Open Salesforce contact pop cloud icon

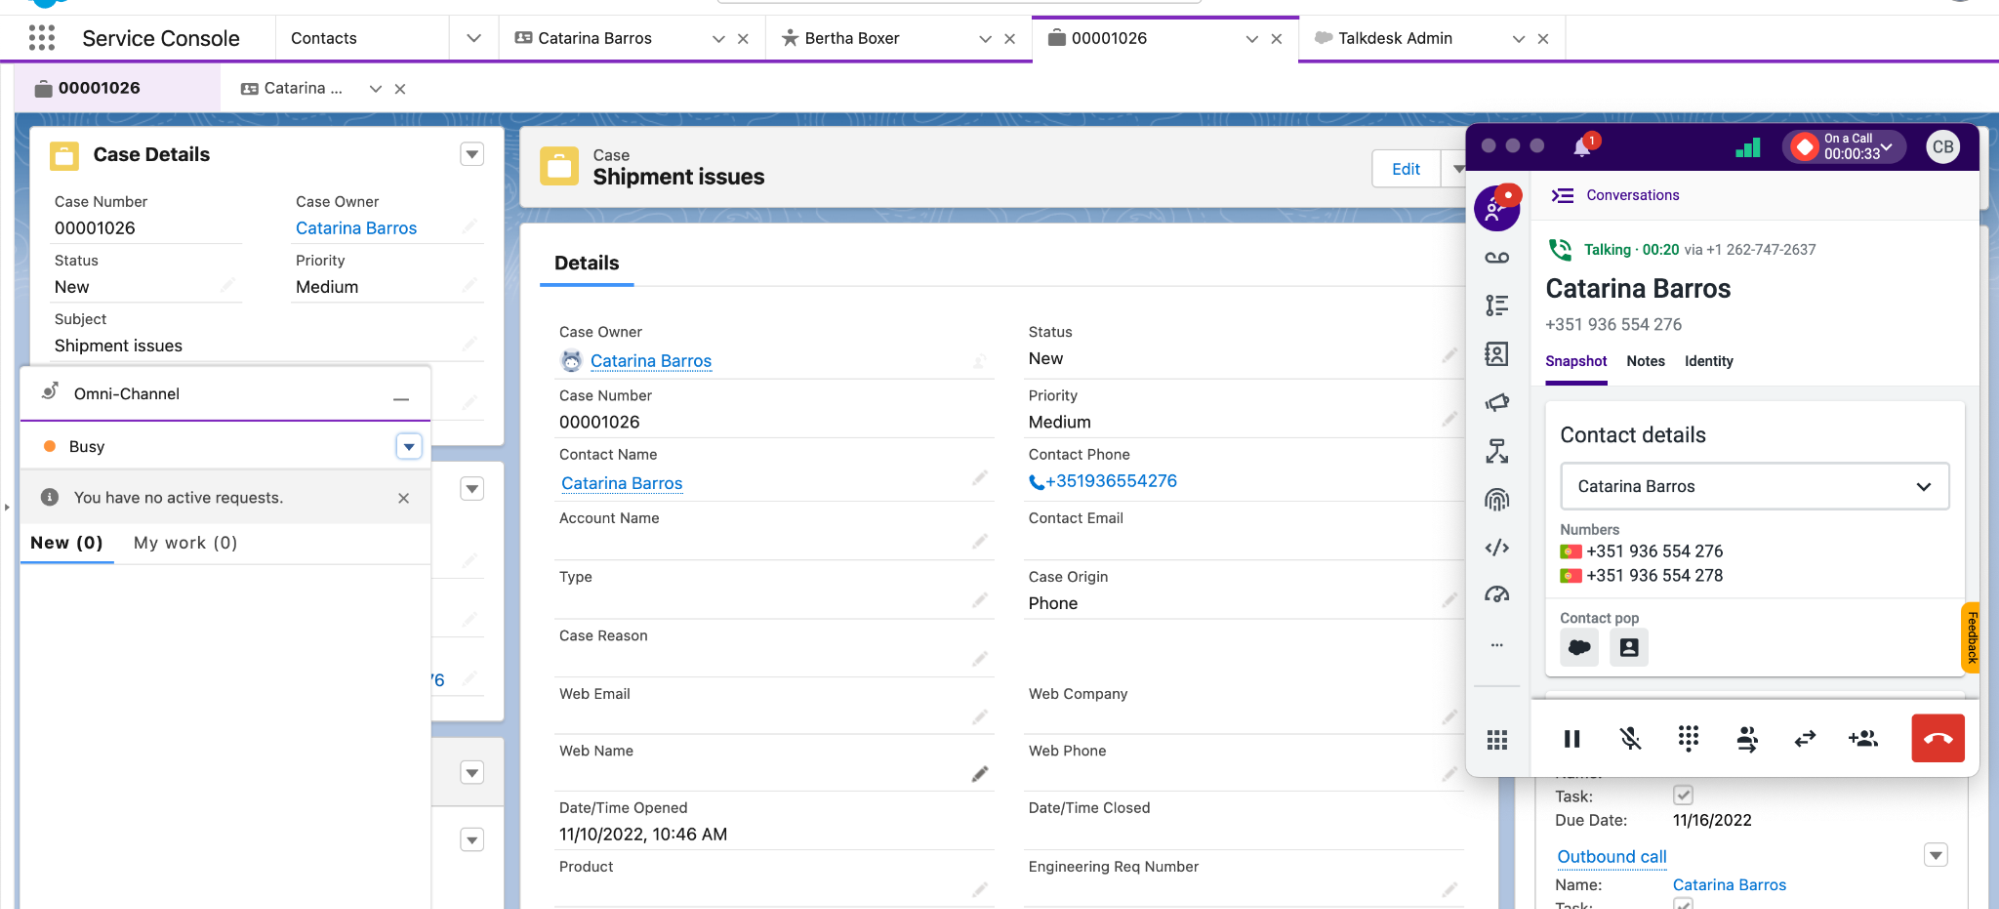click(x=1579, y=647)
